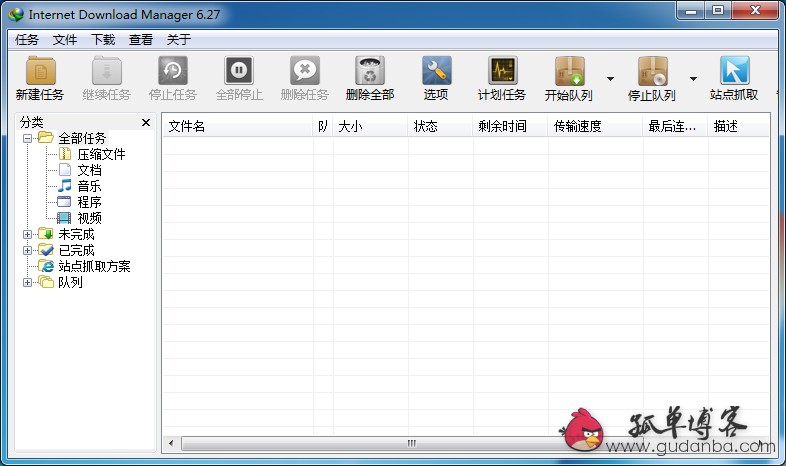Sort by the 剩余时间 column header
This screenshot has width=786, height=466.
(510, 126)
